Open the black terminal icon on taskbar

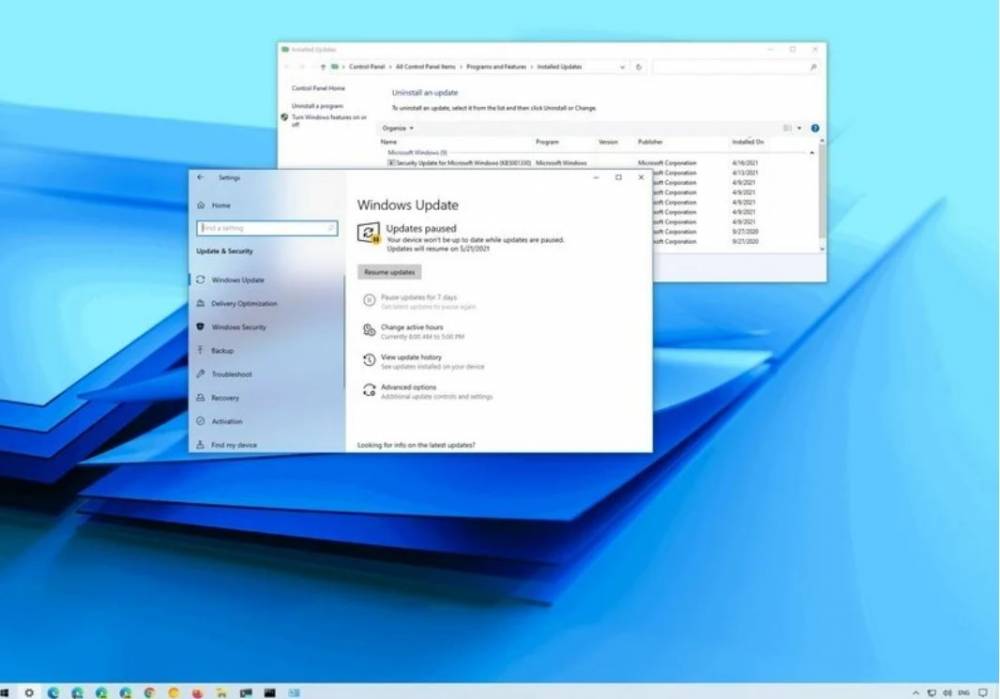(x=270, y=693)
